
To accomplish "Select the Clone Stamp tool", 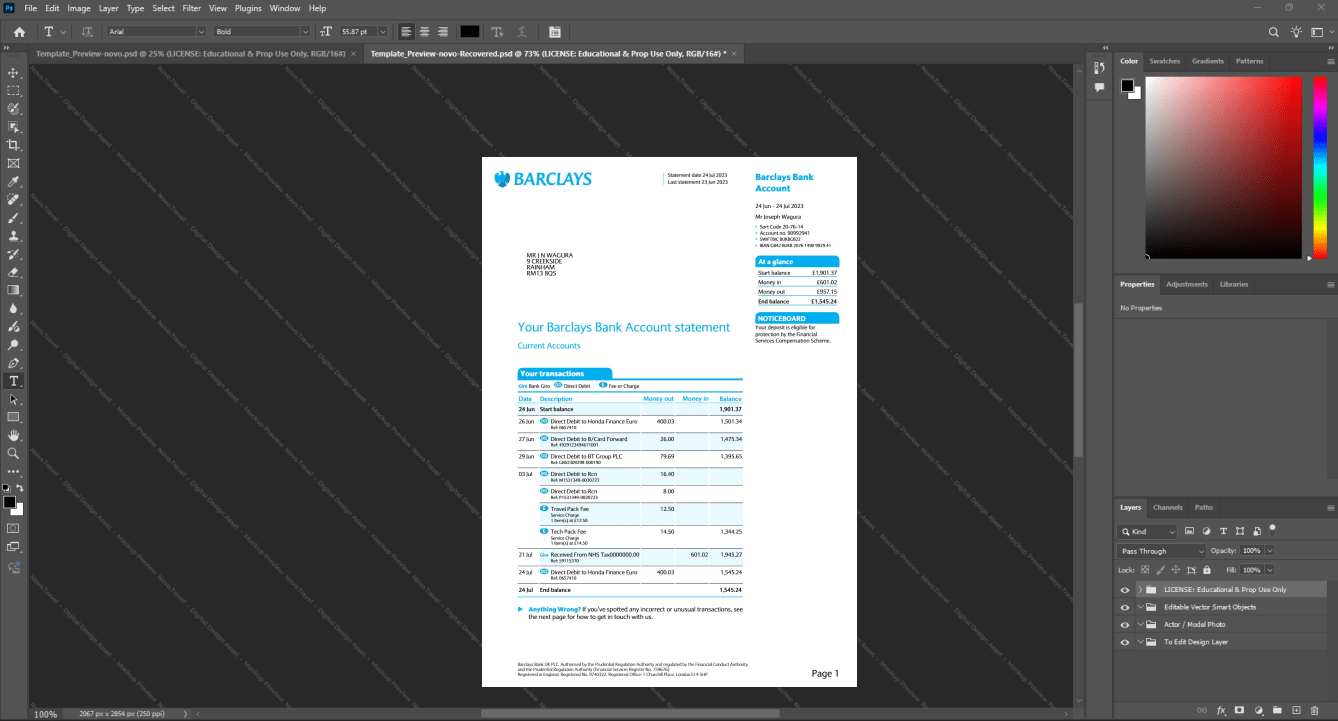I will pyautogui.click(x=13, y=236).
